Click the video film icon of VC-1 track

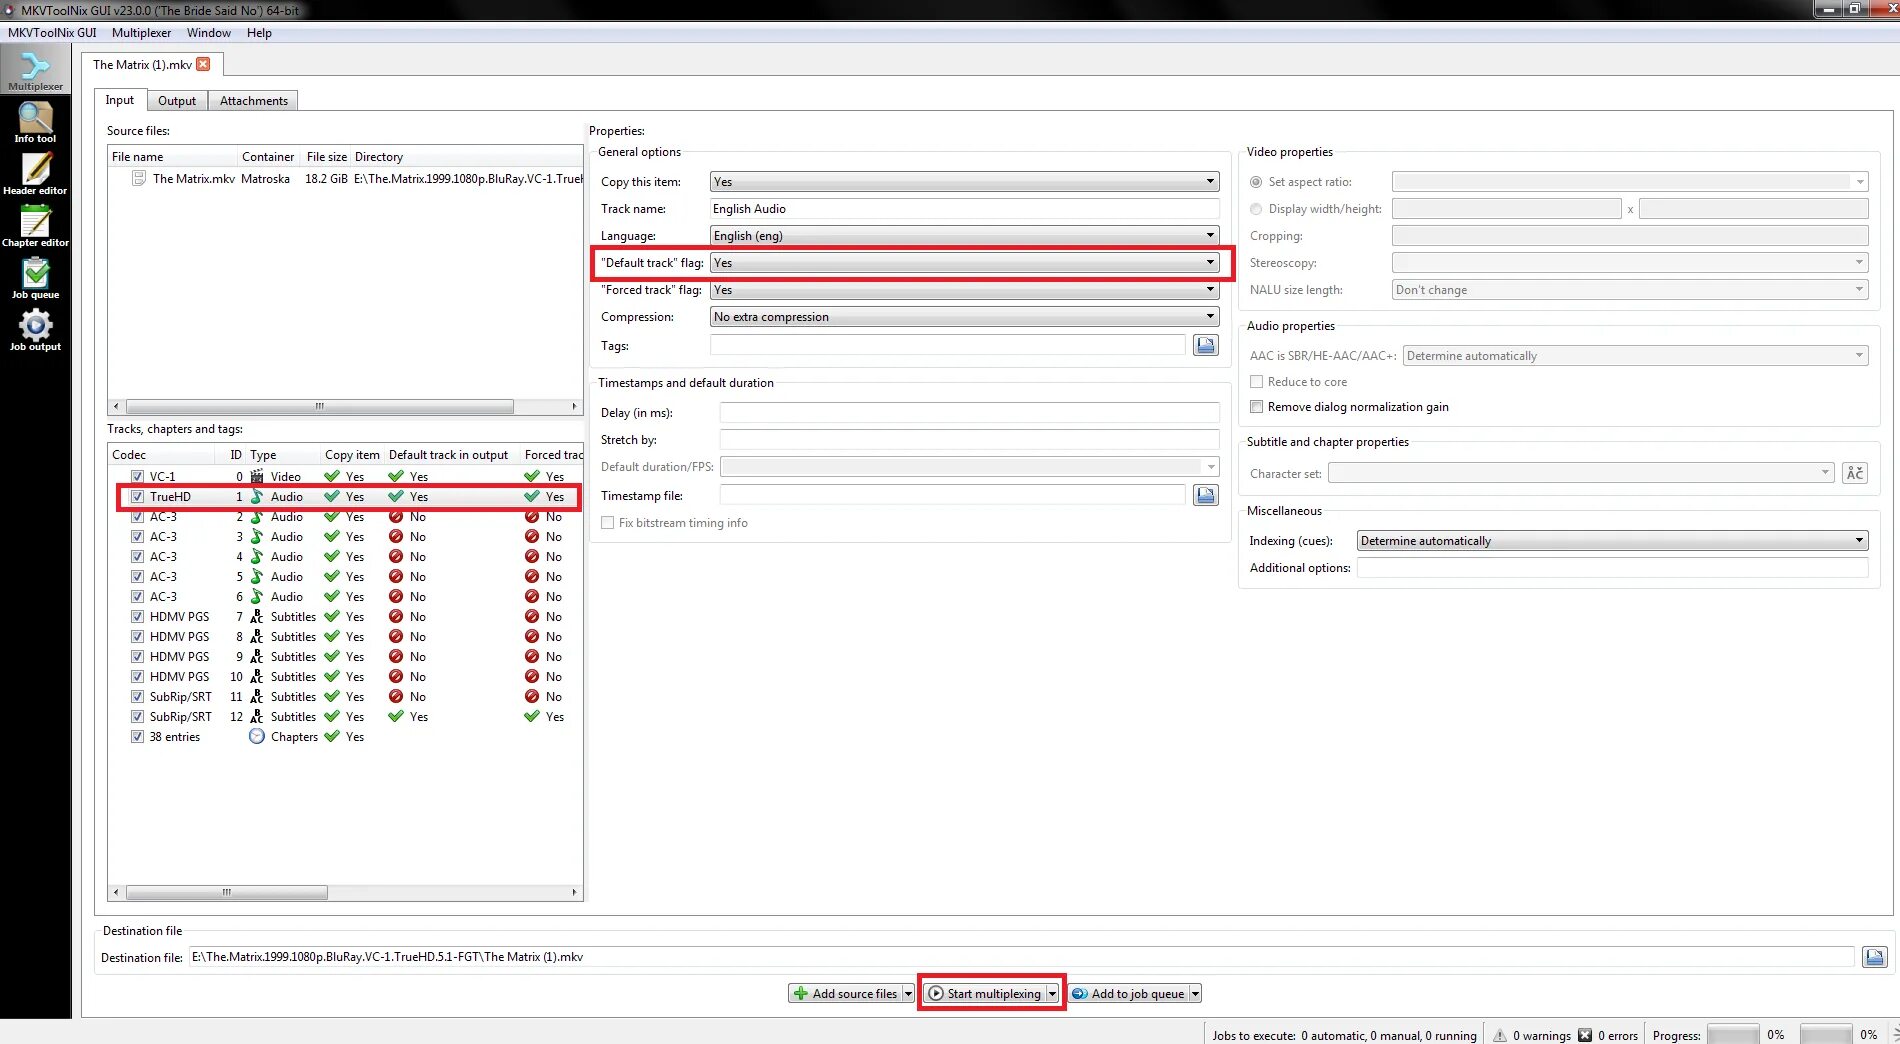tap(257, 476)
